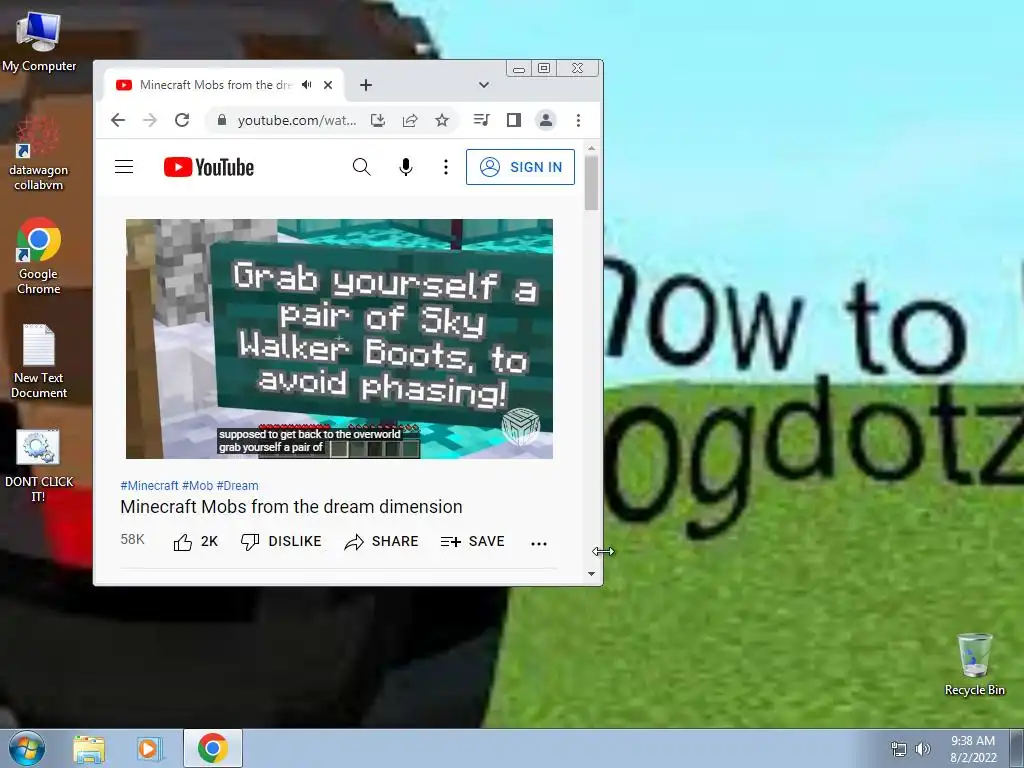Click the vertical scrollbar thumb

pos(592,183)
